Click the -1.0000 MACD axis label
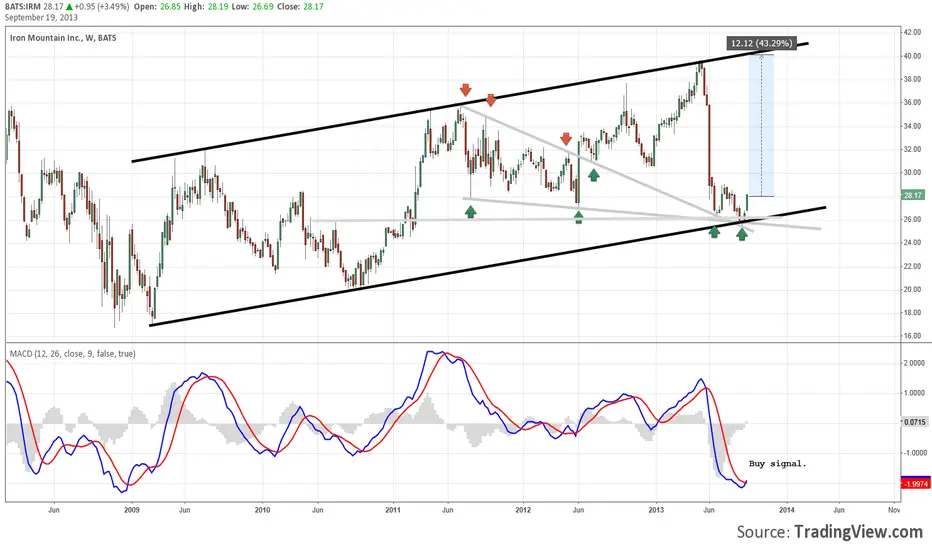Image resolution: width=932 pixels, height=550 pixels. point(914,453)
